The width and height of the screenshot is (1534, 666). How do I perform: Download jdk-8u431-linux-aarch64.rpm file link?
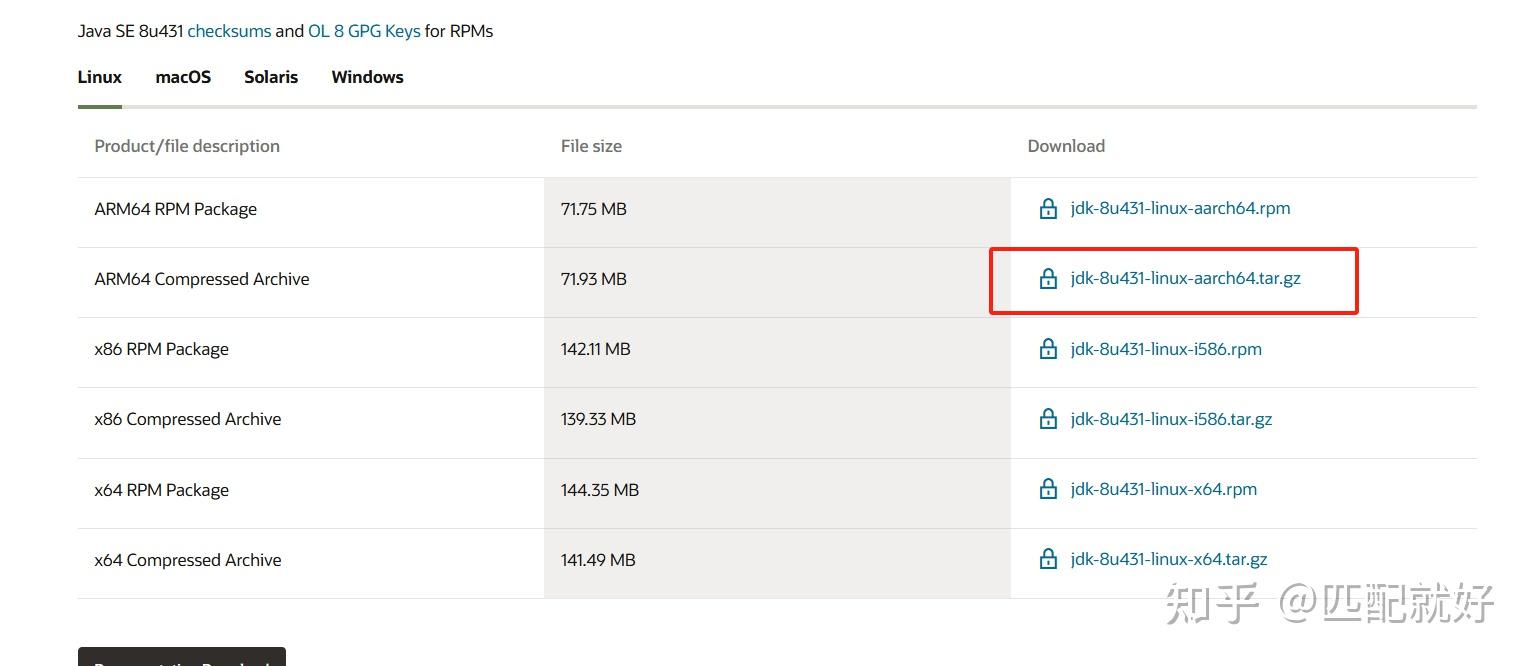pos(1180,208)
